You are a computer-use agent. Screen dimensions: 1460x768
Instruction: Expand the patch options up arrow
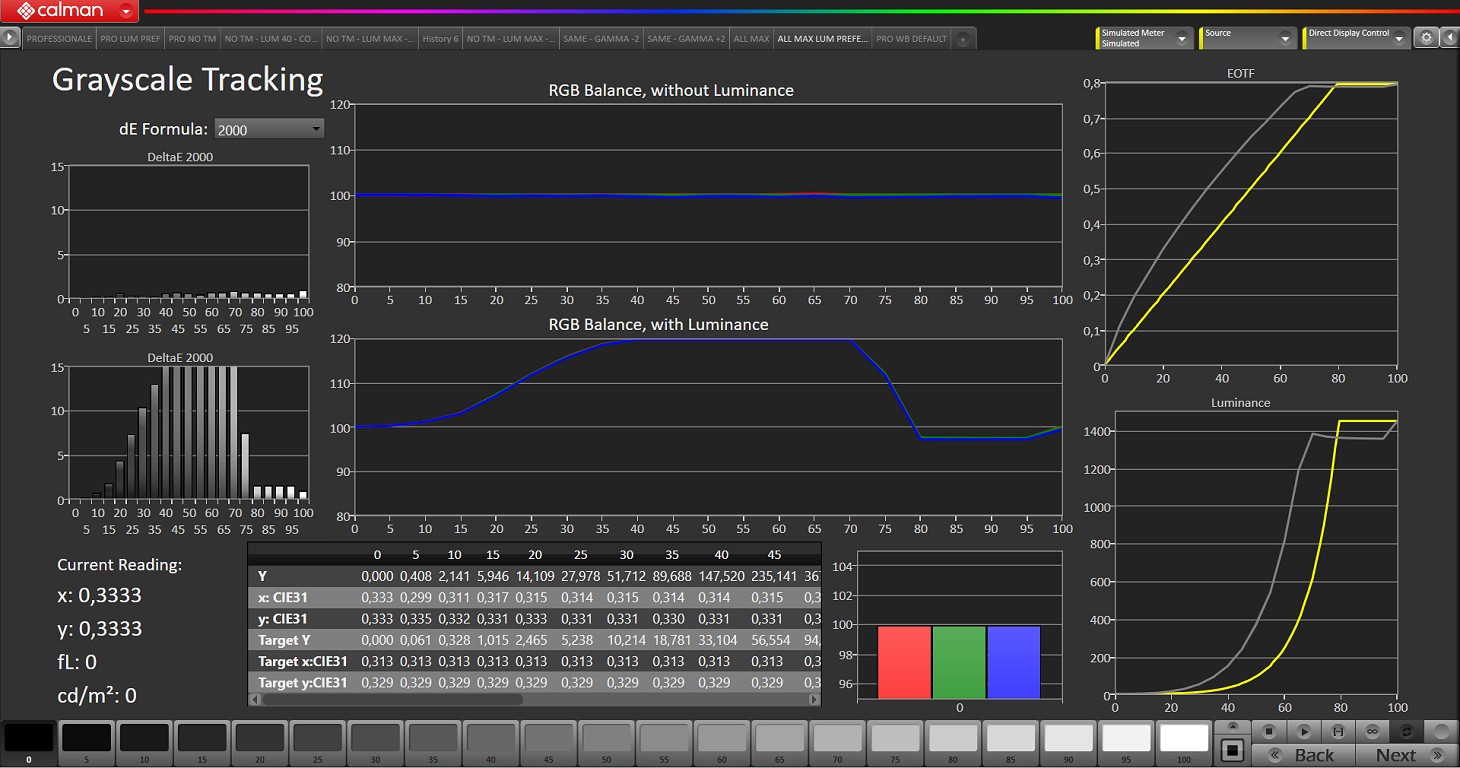tap(1232, 727)
